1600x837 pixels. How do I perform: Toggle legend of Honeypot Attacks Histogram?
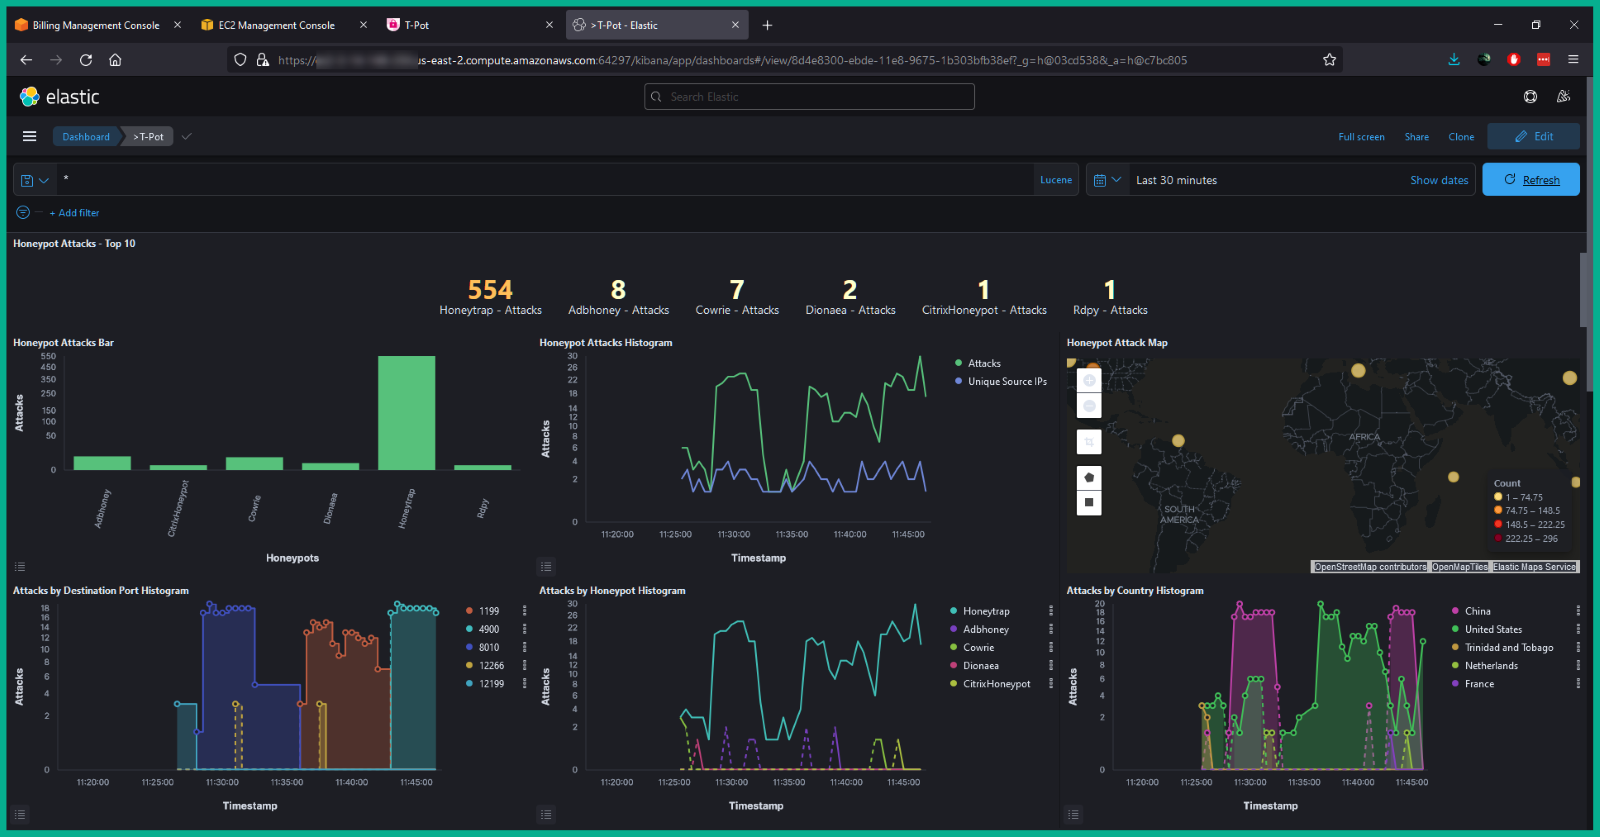pyautogui.click(x=546, y=566)
